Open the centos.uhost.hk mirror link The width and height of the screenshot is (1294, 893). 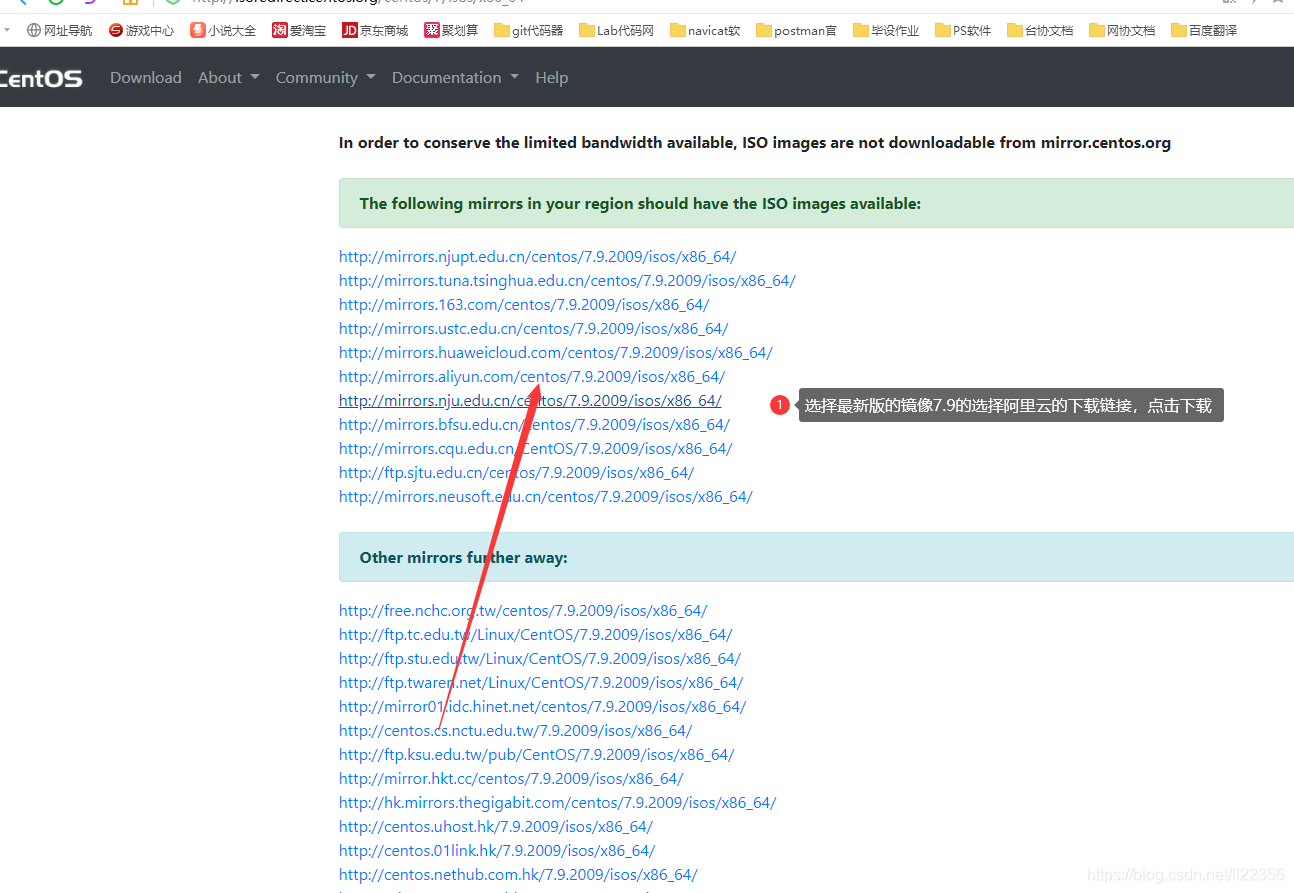tap(495, 827)
